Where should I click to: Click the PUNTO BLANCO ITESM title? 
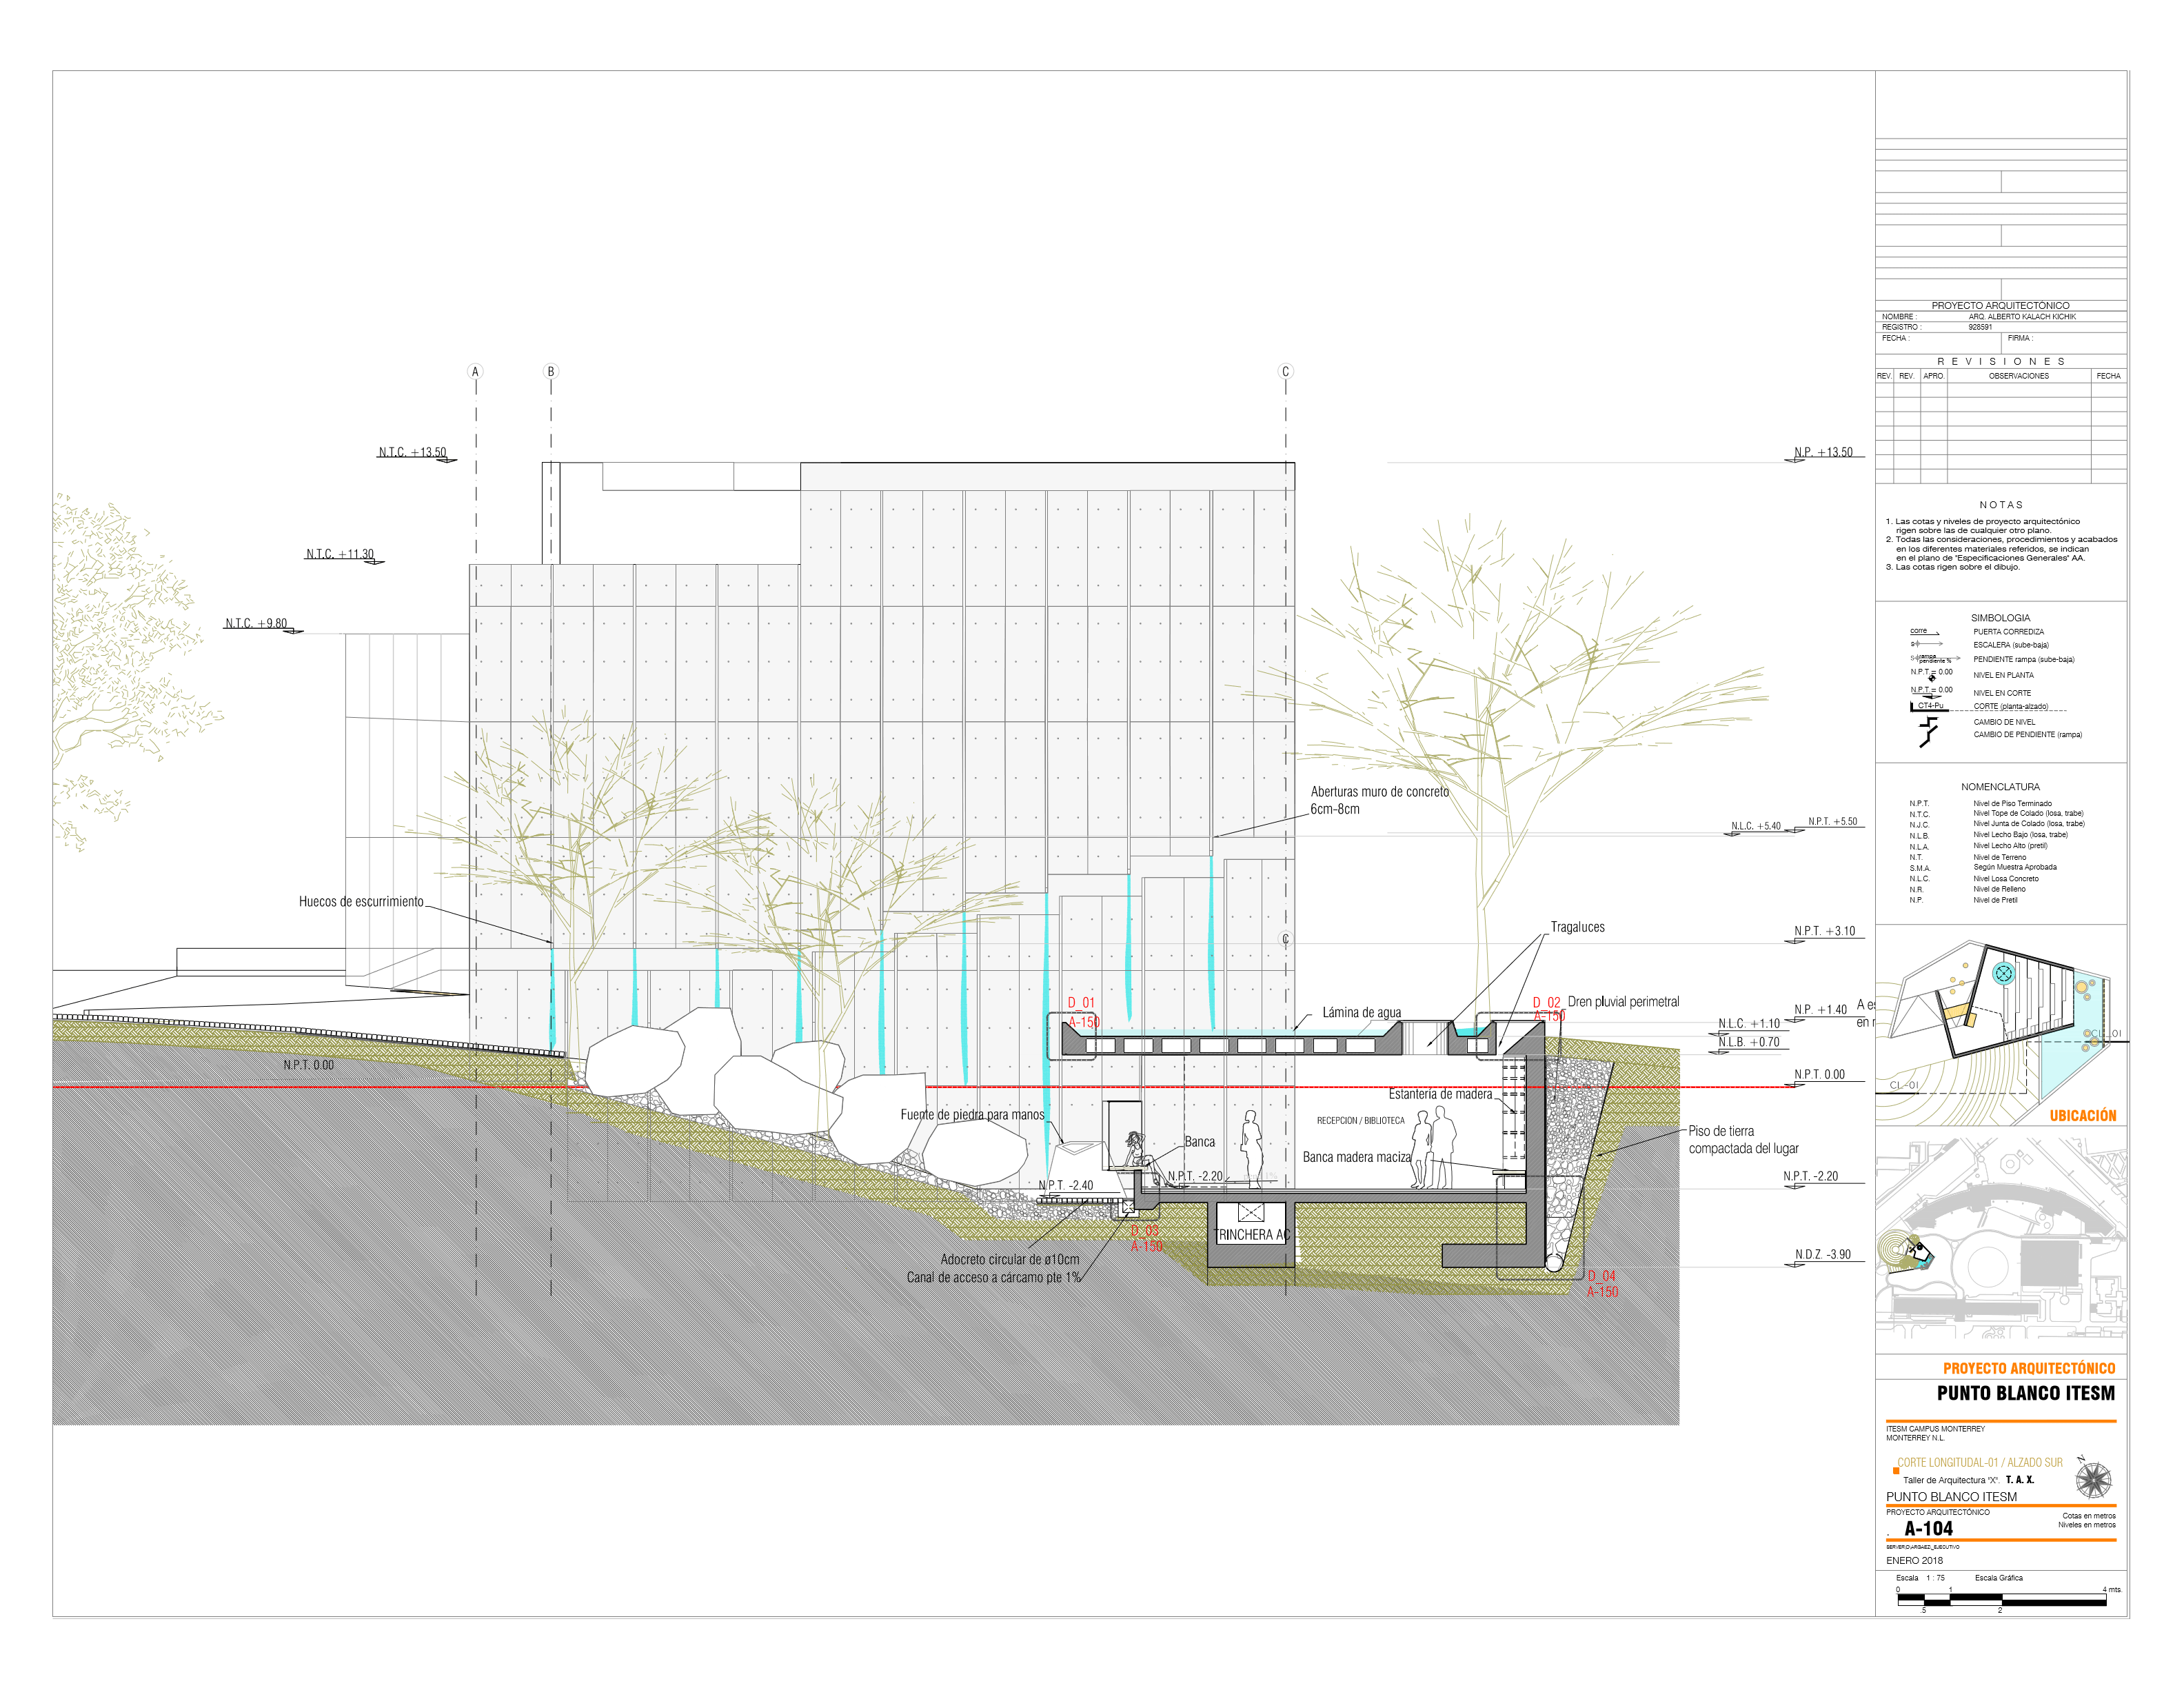(2025, 1393)
